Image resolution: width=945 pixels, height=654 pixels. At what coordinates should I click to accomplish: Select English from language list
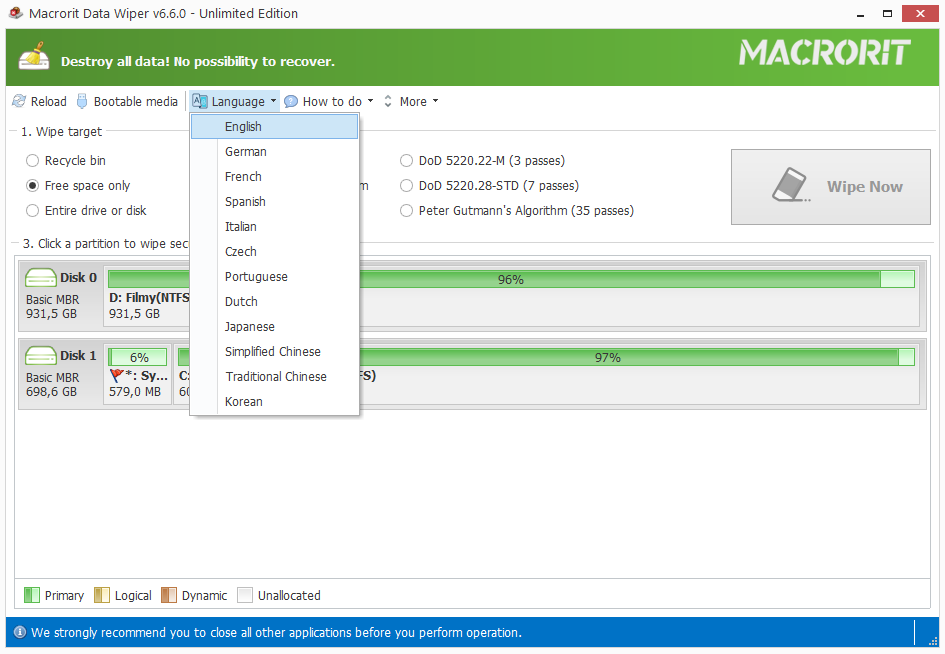[275, 127]
